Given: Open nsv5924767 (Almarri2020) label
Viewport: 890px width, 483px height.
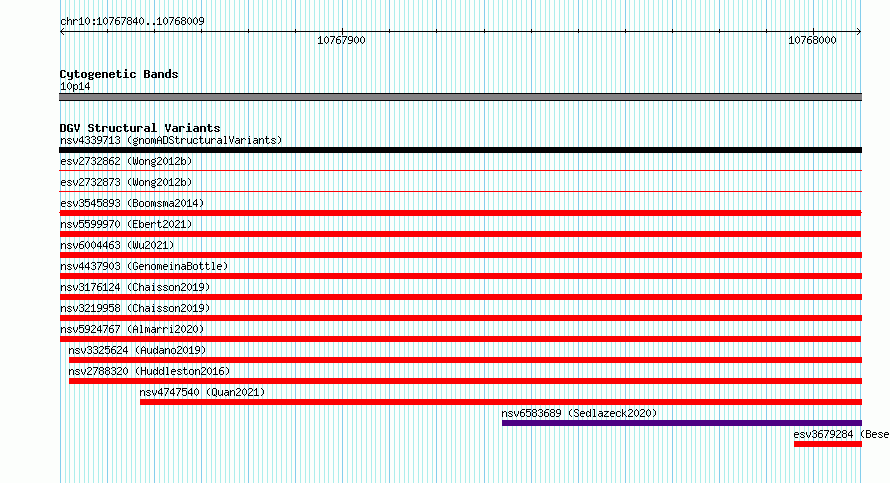Looking at the screenshot, I should [x=132, y=329].
